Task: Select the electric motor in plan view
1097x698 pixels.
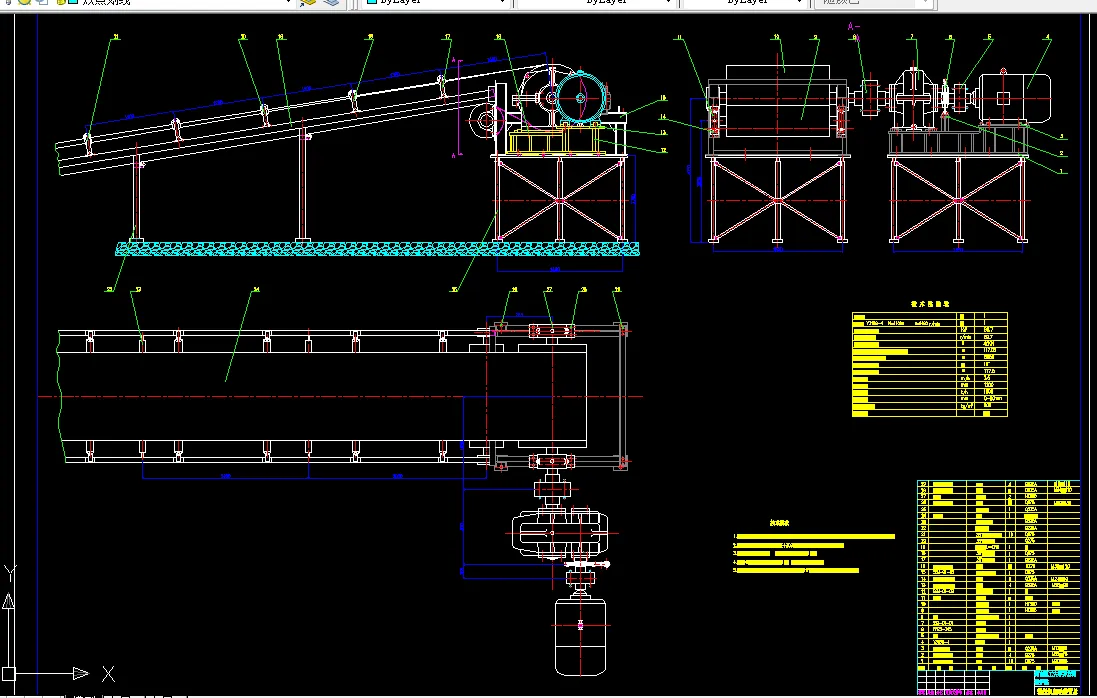Action: point(580,636)
